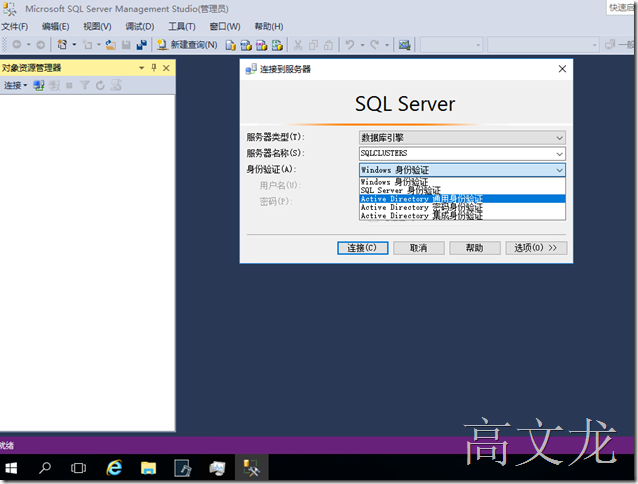
Task: Close the Object Explorer panel
Action: pyautogui.click(x=166, y=68)
